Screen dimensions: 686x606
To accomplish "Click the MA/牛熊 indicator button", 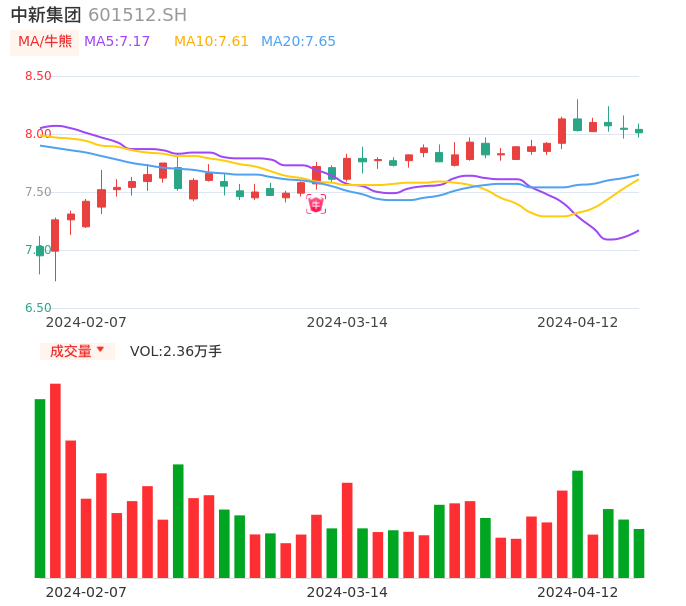I will (x=45, y=42).
